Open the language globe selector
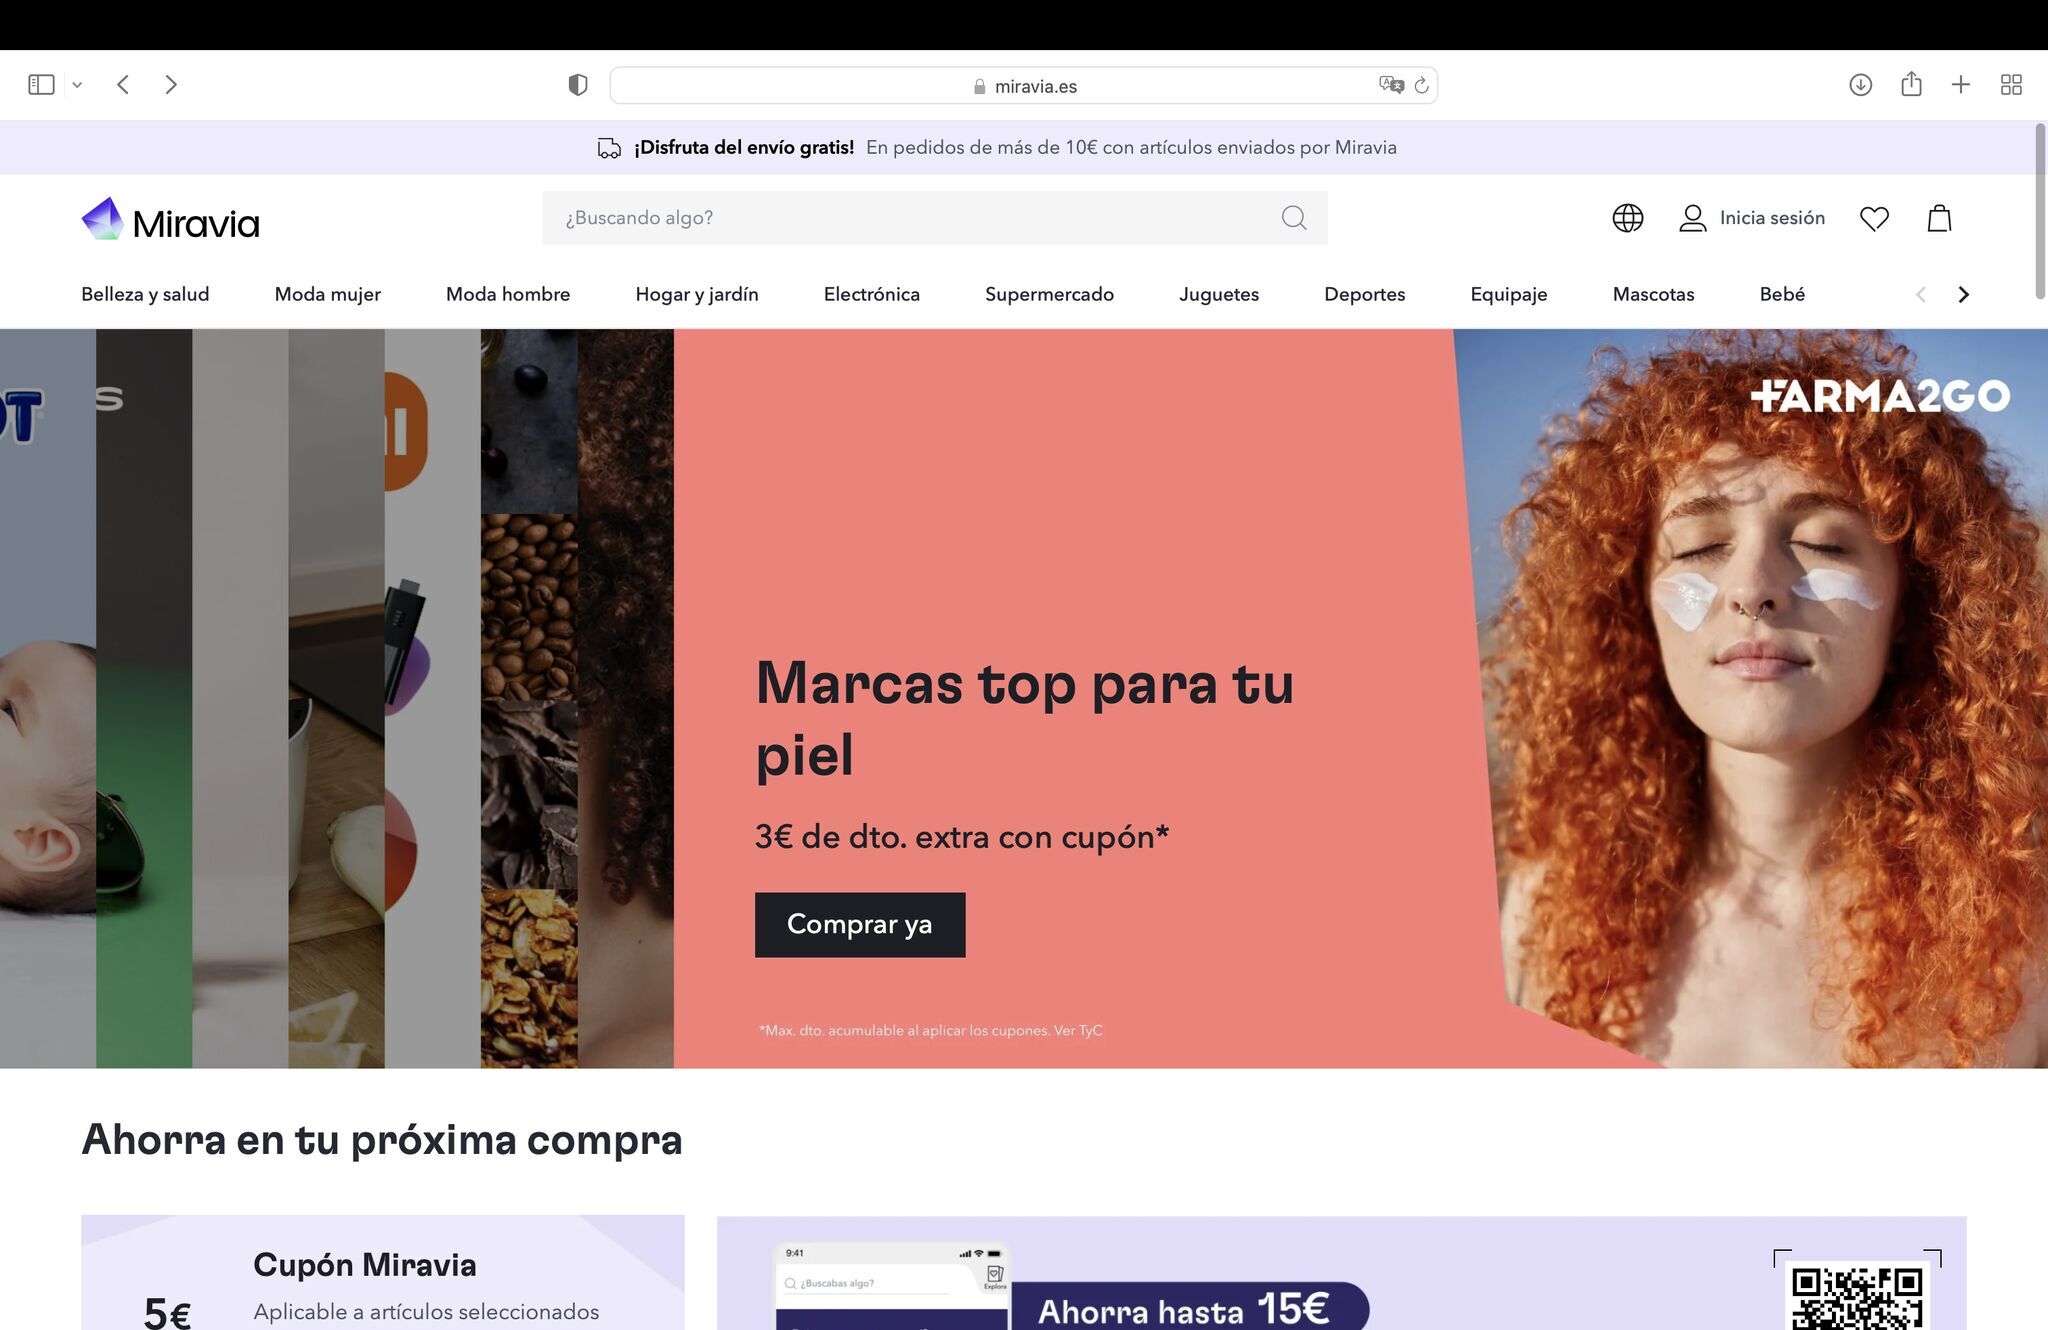Viewport: 2048px width, 1330px height. [x=1628, y=218]
